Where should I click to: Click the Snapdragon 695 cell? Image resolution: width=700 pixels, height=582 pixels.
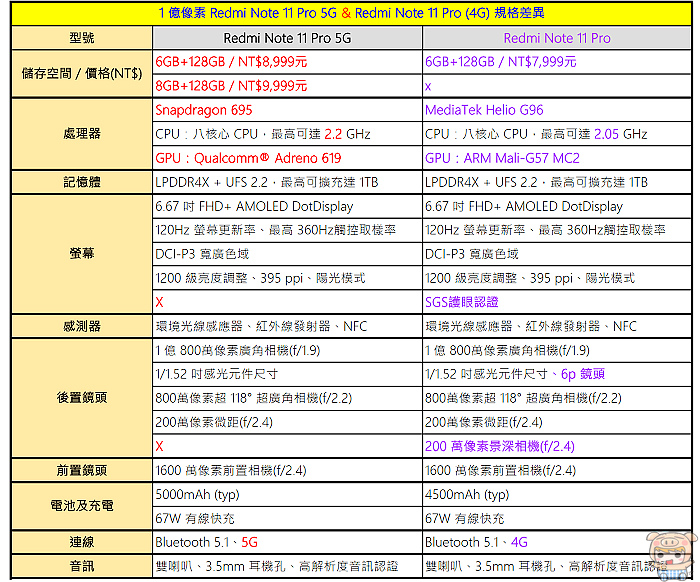(287, 110)
